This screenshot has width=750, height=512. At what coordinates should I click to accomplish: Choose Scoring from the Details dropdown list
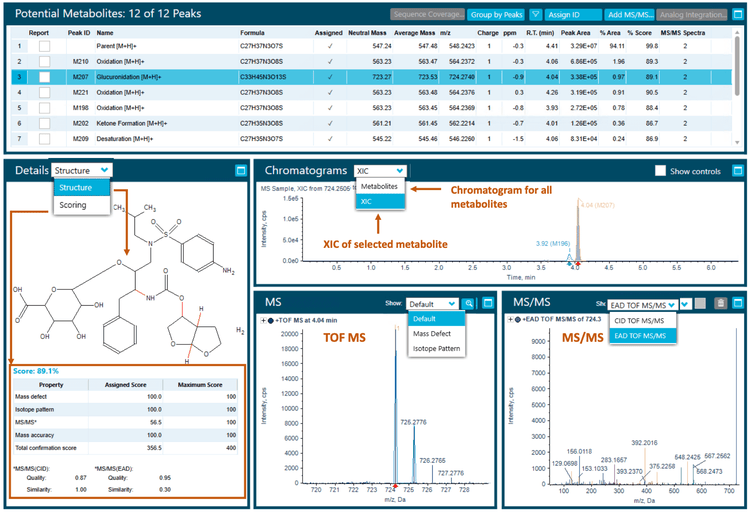pos(72,205)
